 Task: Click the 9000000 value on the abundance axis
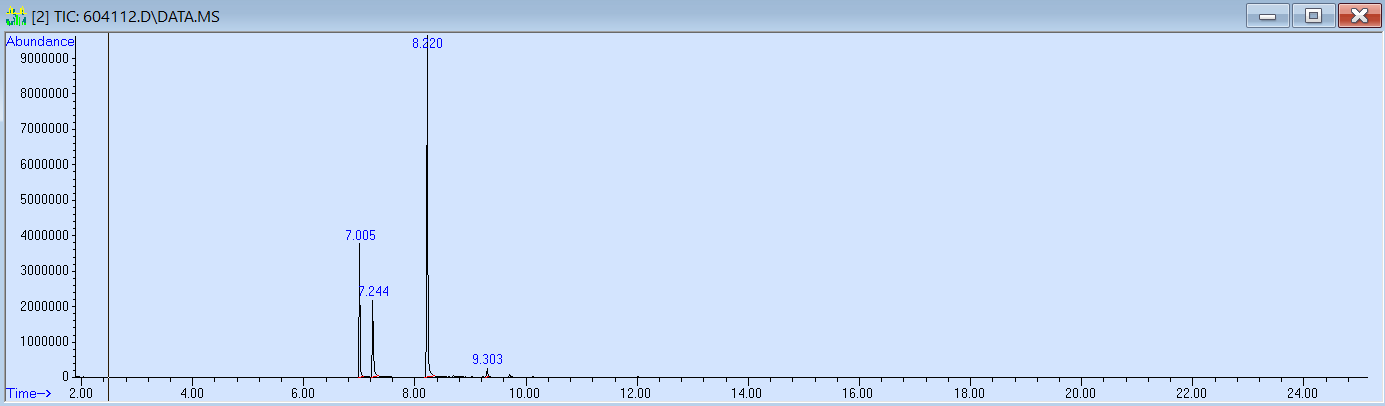coord(41,58)
